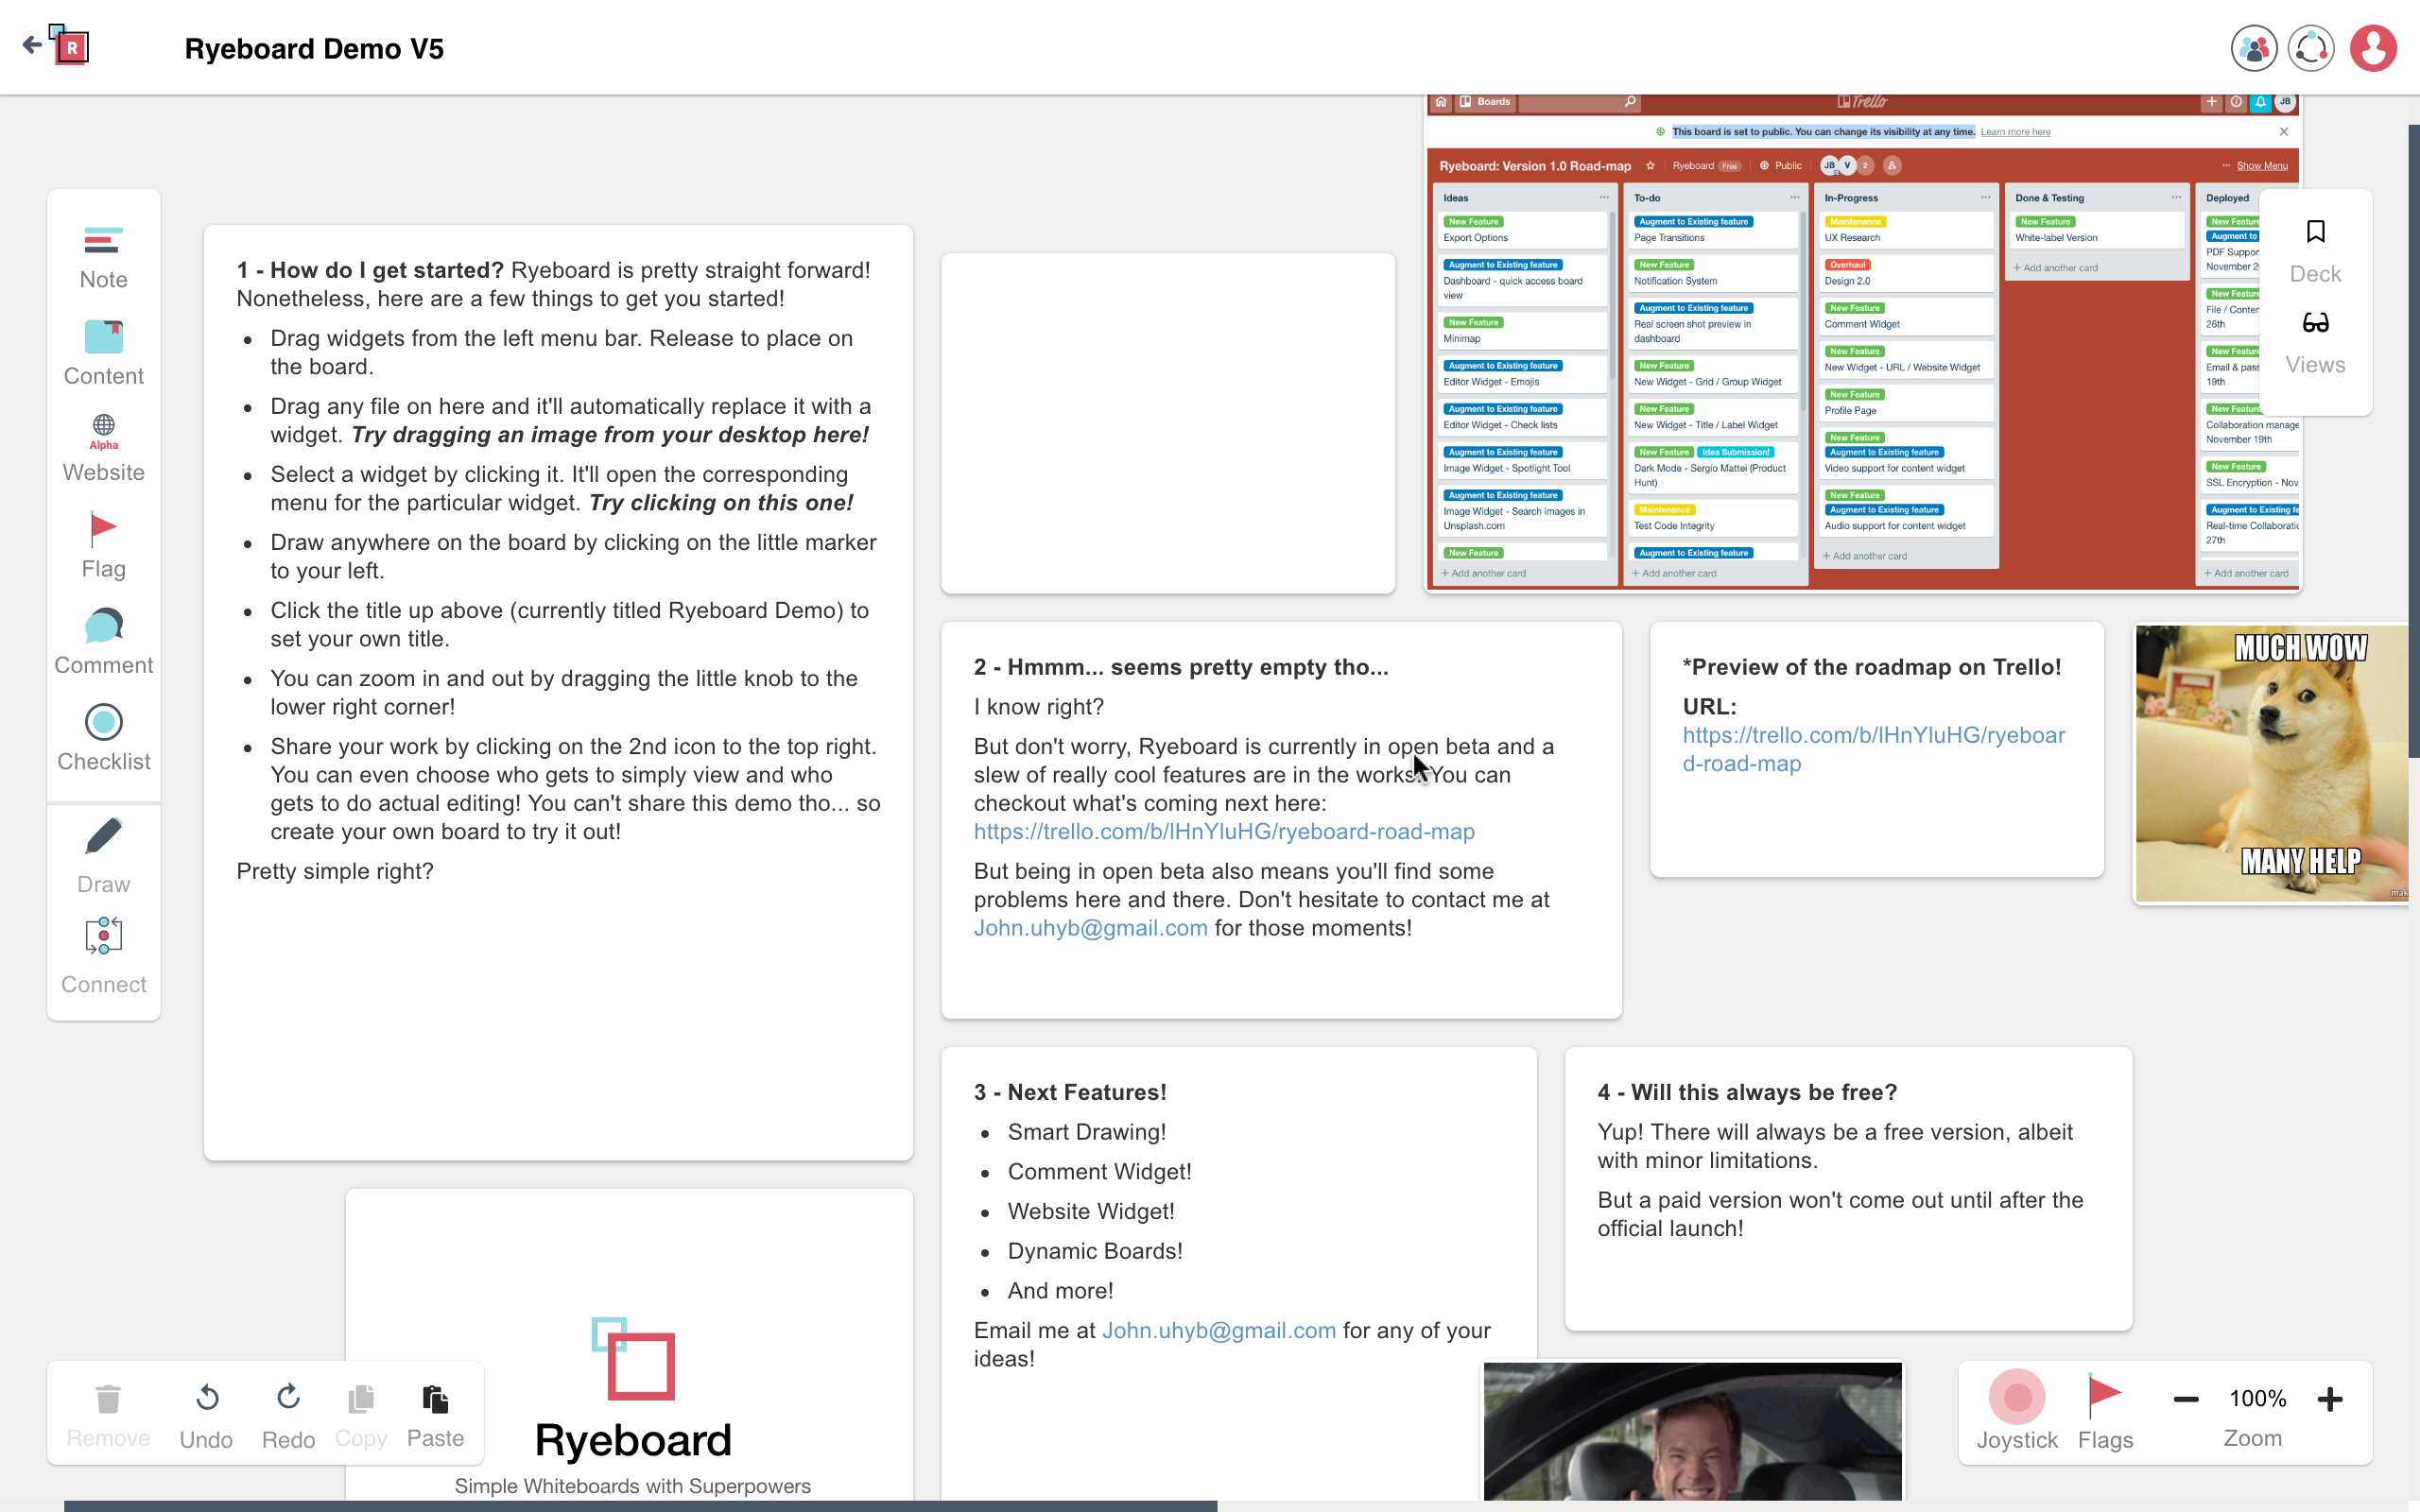Activate the Draw marker tool
This screenshot has height=1512, width=2420.
(x=103, y=858)
